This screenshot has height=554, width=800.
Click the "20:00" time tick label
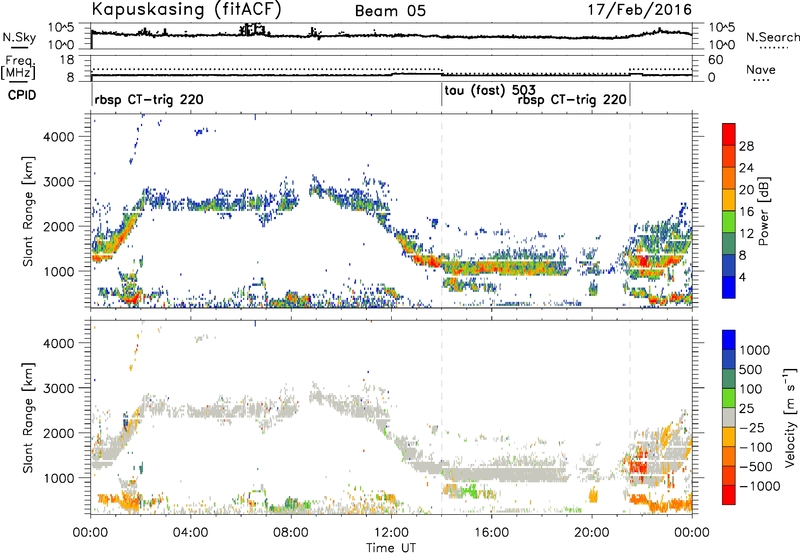(592, 533)
